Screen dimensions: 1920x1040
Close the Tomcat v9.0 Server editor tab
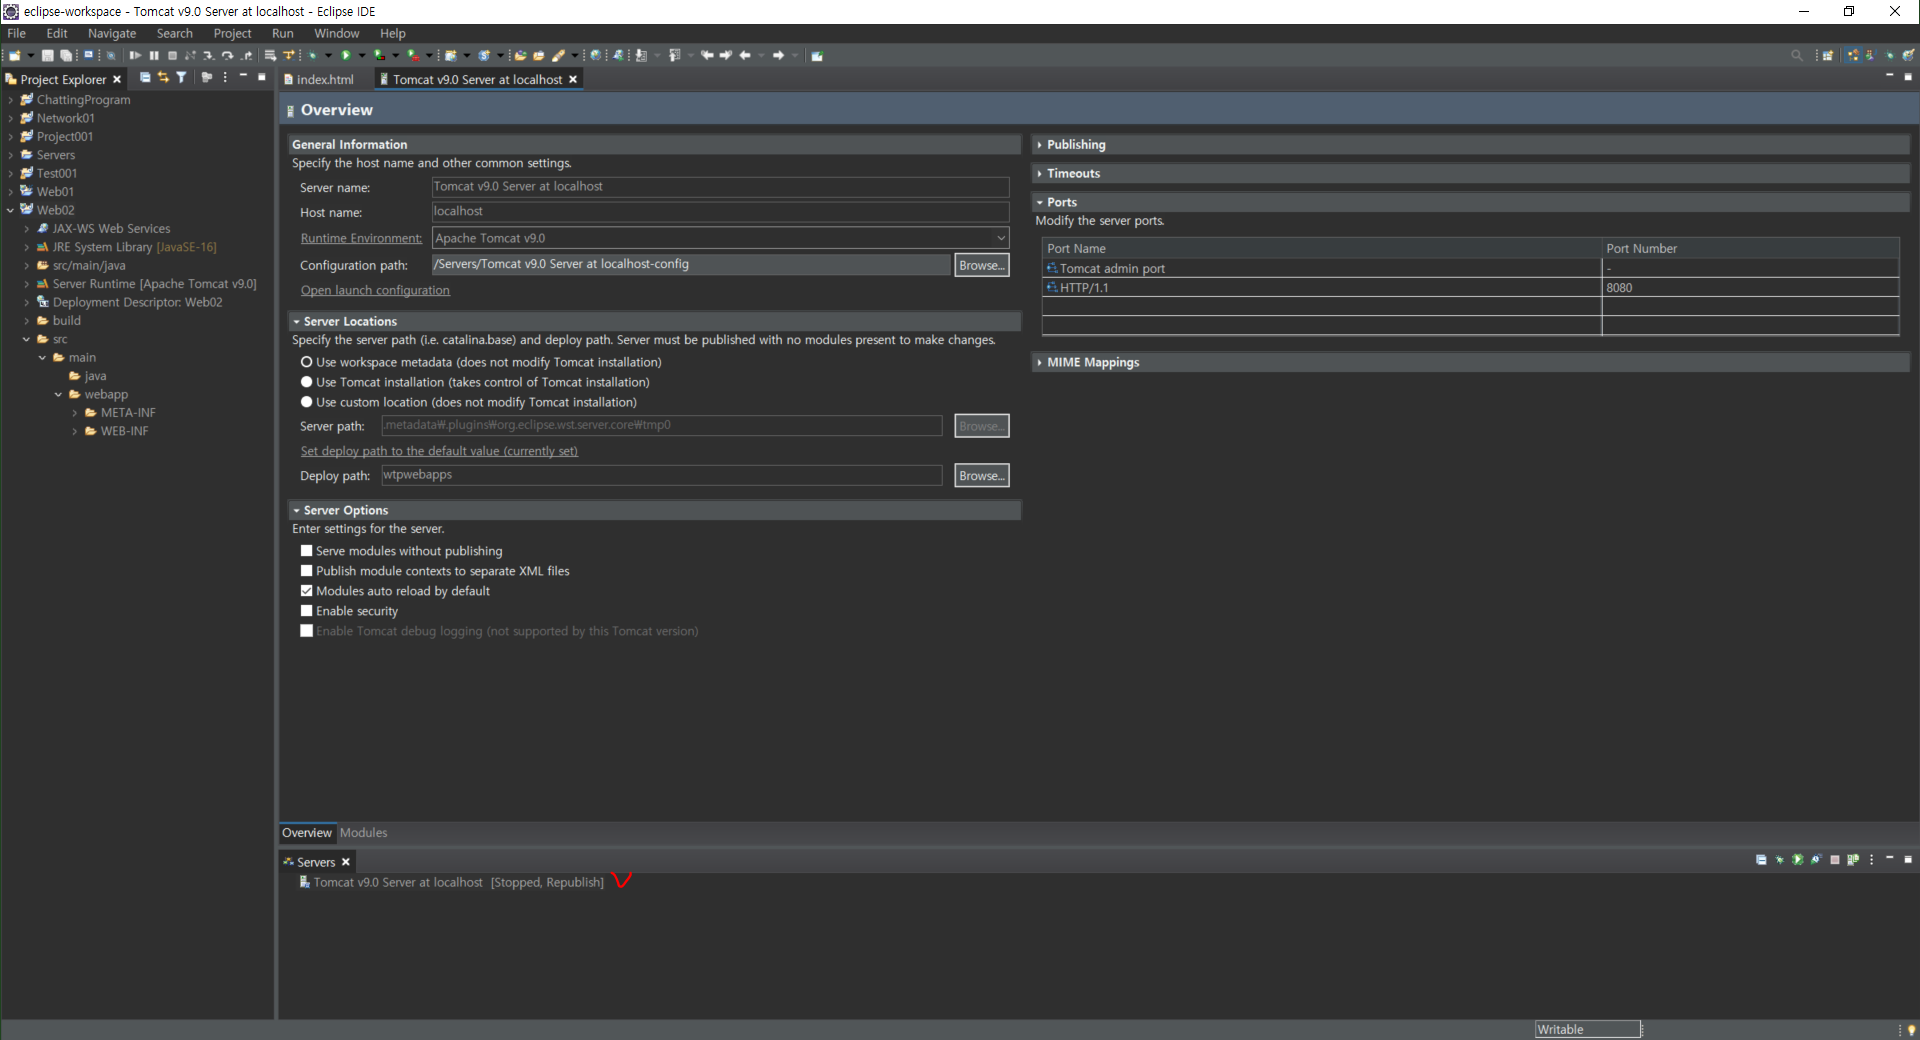[x=573, y=79]
